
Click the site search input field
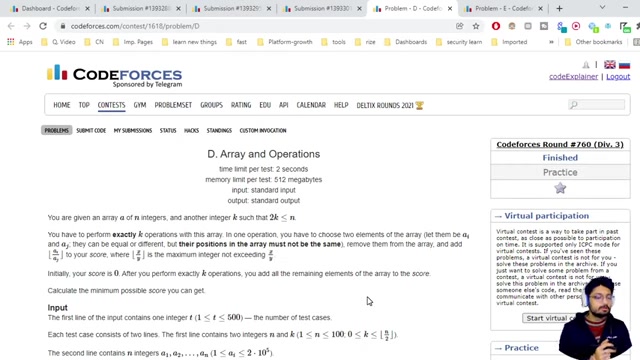click(x=597, y=105)
